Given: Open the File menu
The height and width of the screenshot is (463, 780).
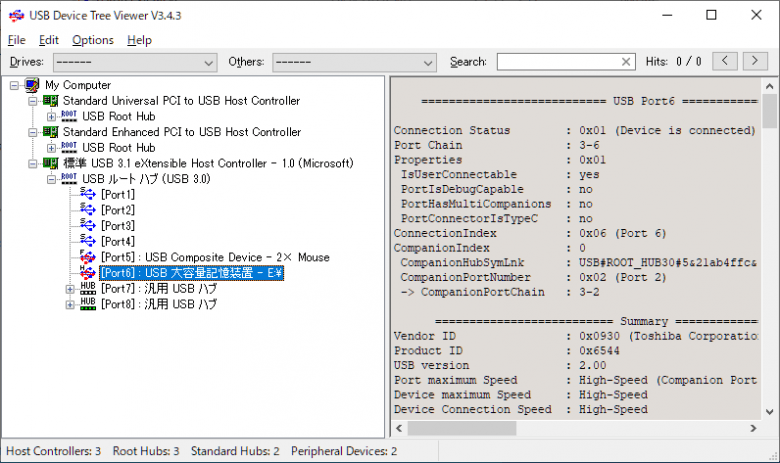Looking at the screenshot, I should [16, 40].
